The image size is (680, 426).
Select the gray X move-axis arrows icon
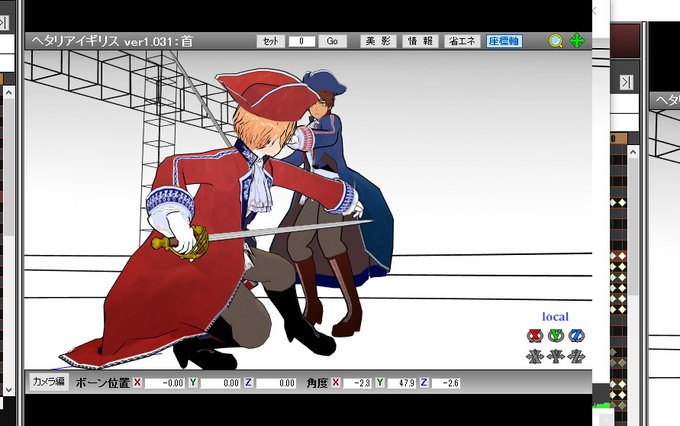point(535,357)
